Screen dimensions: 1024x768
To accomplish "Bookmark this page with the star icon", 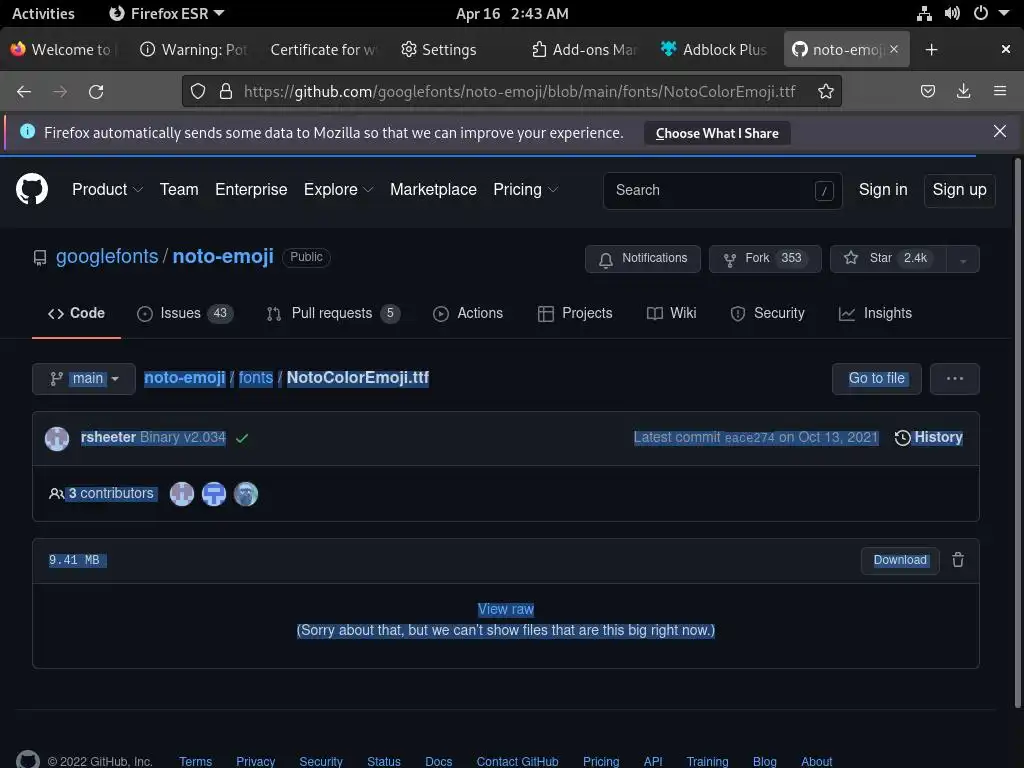I will pos(825,91).
